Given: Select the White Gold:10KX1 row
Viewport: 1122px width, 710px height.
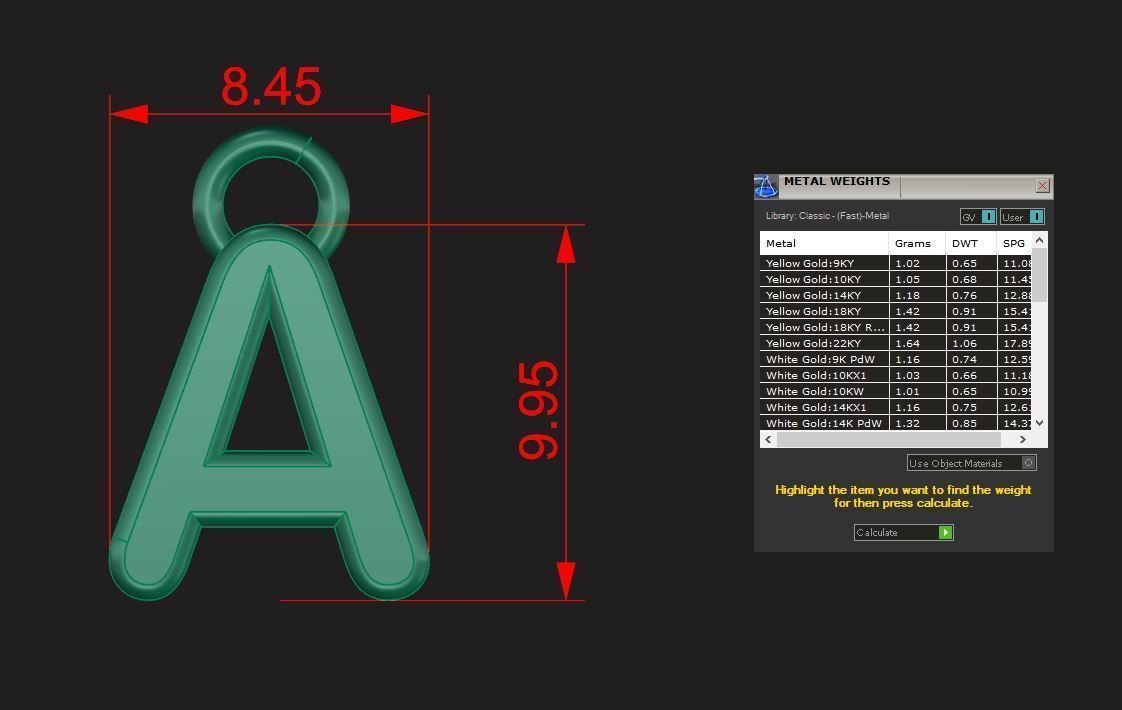Looking at the screenshot, I should pos(895,375).
